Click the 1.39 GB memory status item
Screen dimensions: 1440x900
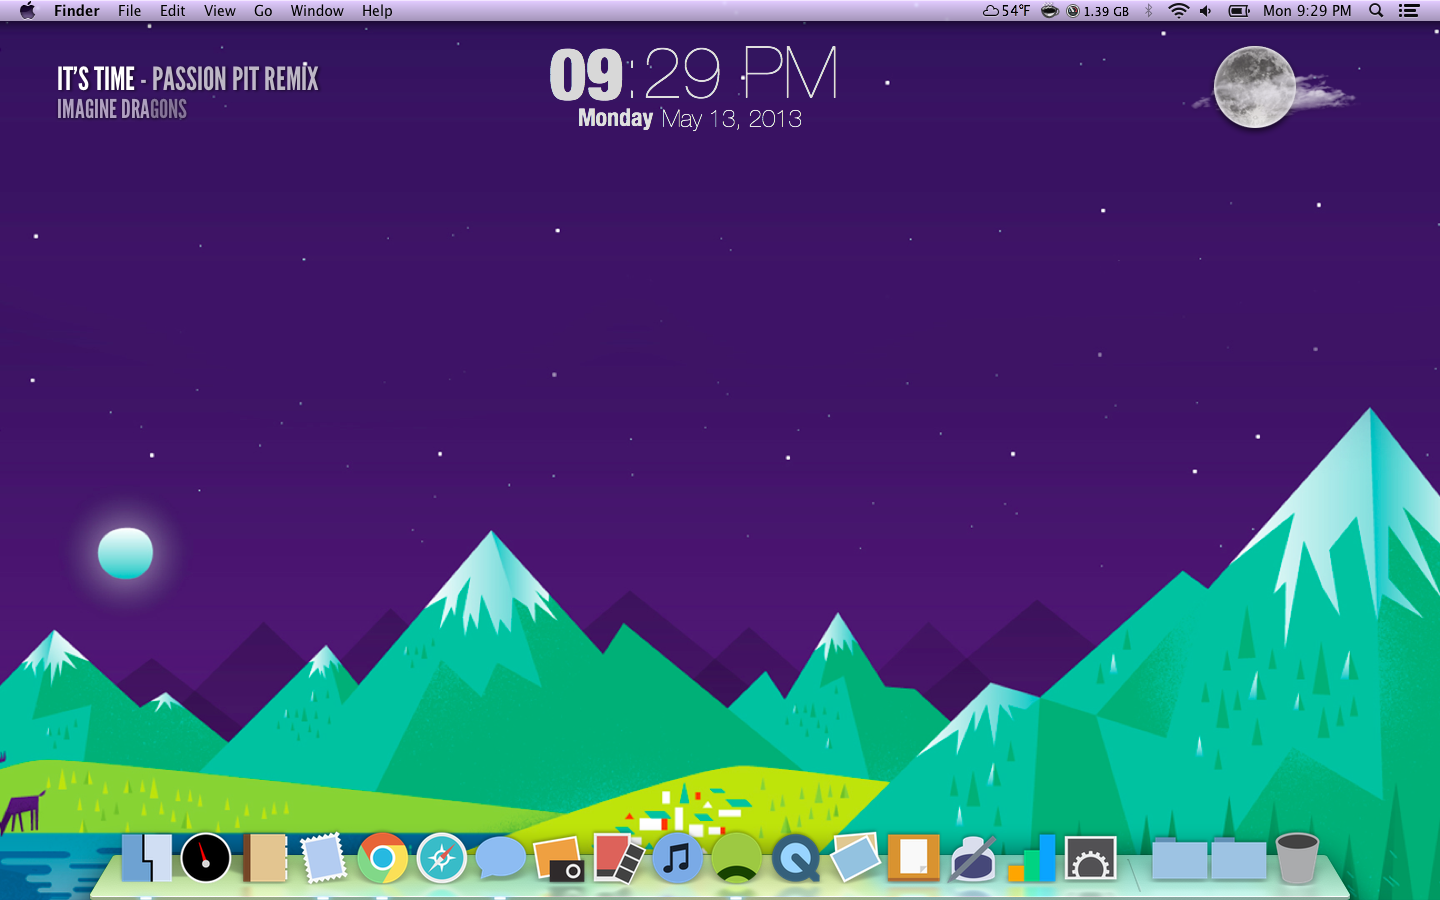click(1098, 11)
